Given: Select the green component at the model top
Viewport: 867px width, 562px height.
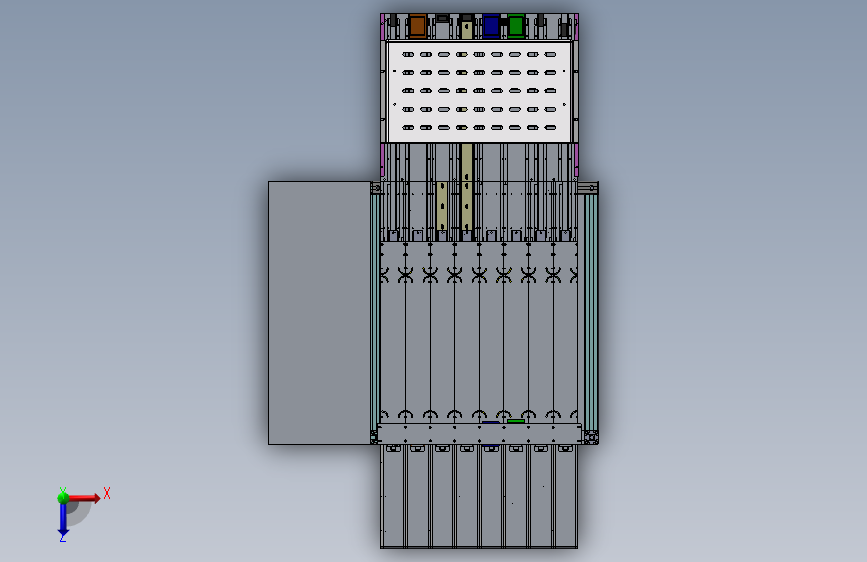Looking at the screenshot, I should coord(515,25).
